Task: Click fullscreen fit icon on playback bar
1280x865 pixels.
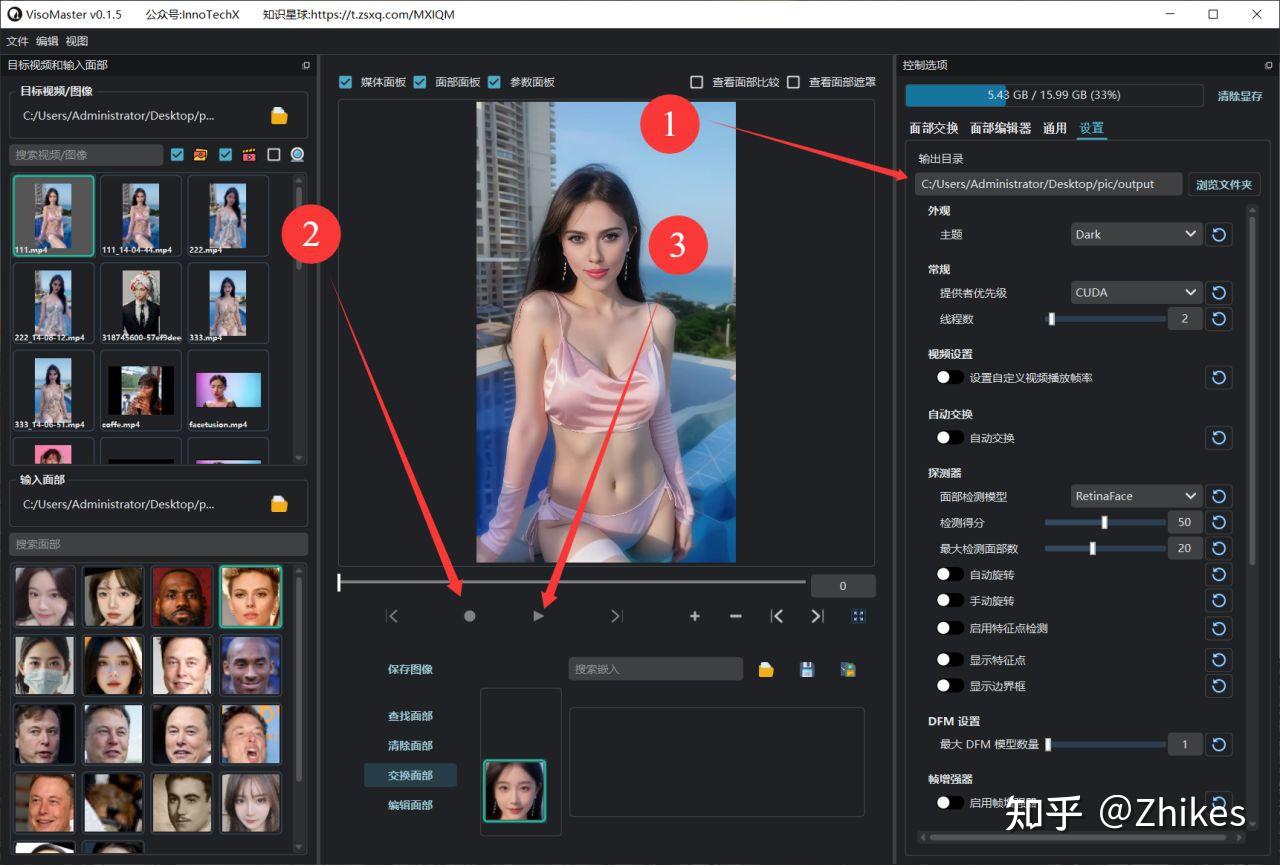Action: tap(858, 616)
